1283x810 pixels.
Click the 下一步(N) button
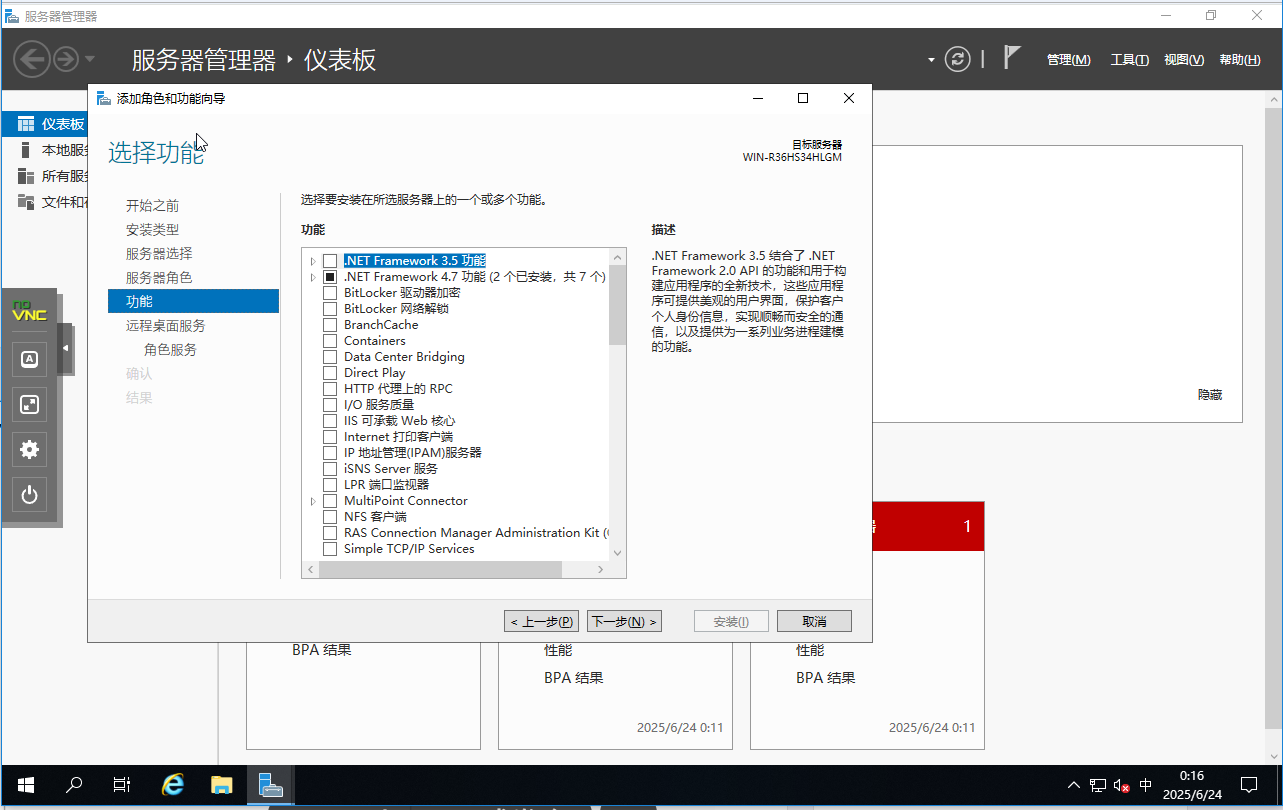pyautogui.click(x=624, y=621)
